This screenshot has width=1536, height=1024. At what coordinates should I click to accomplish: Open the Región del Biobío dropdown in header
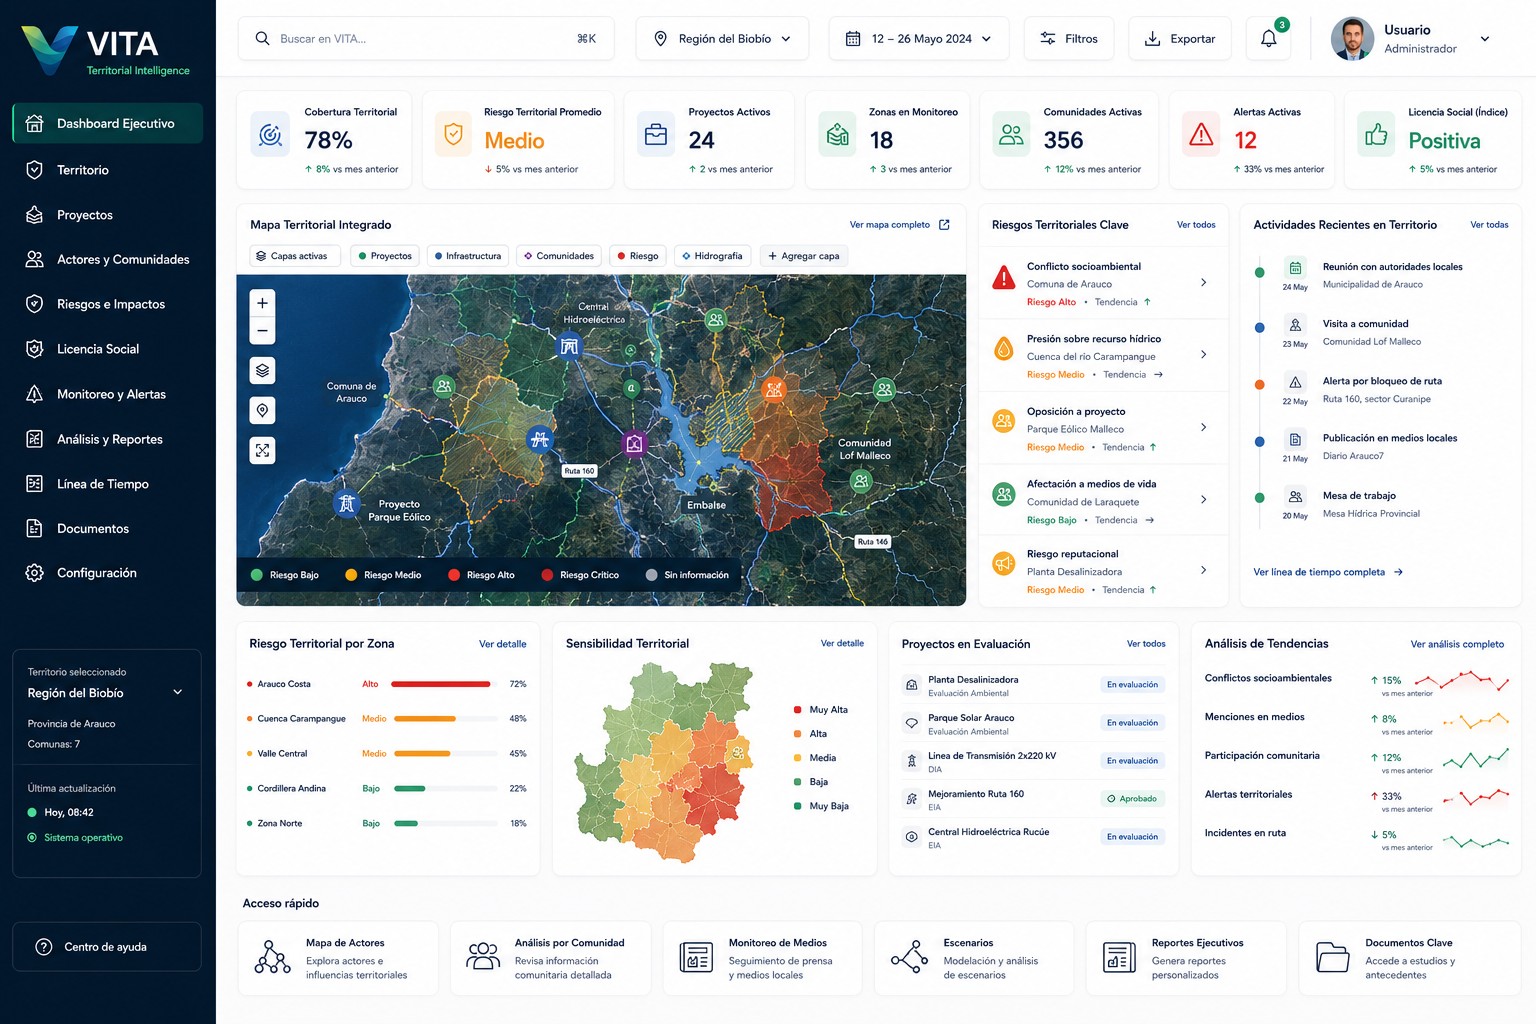coord(722,39)
